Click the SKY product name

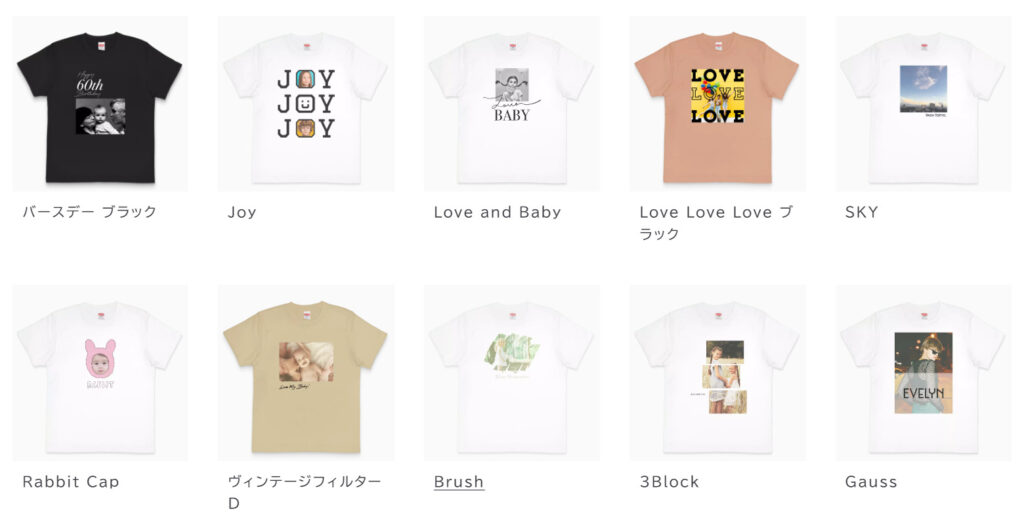coord(861,212)
